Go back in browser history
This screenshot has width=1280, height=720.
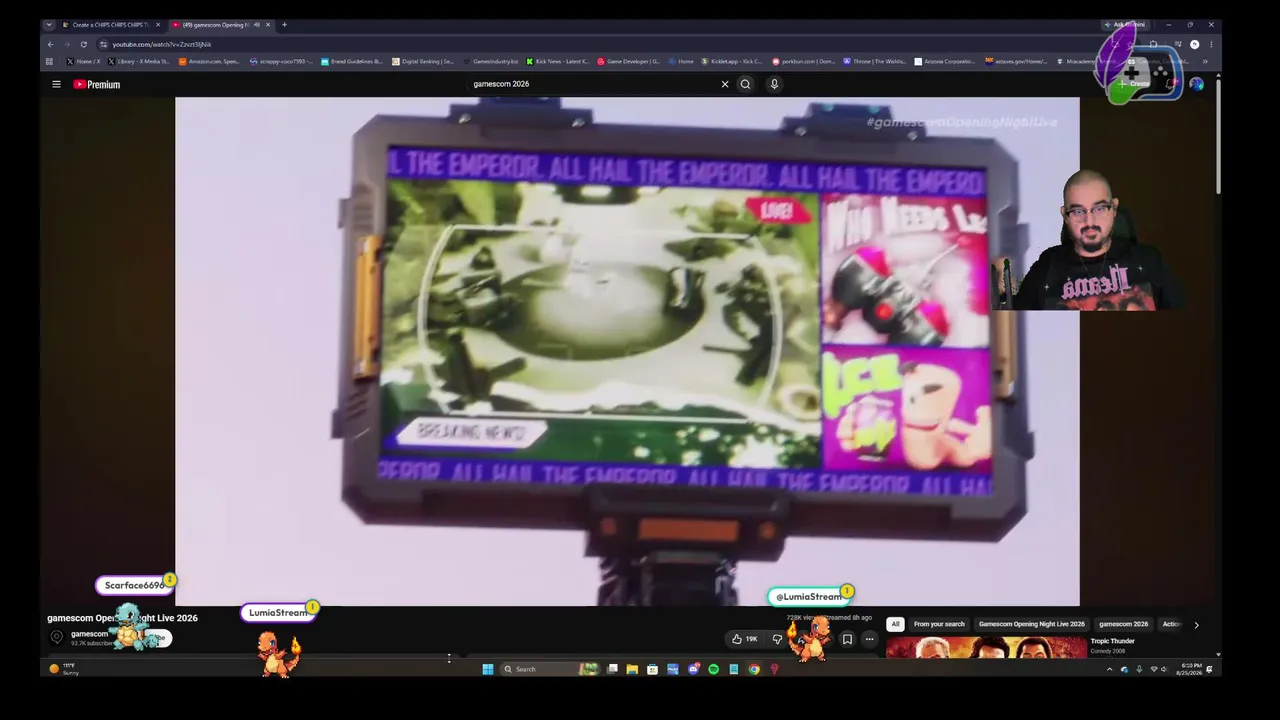(50, 44)
